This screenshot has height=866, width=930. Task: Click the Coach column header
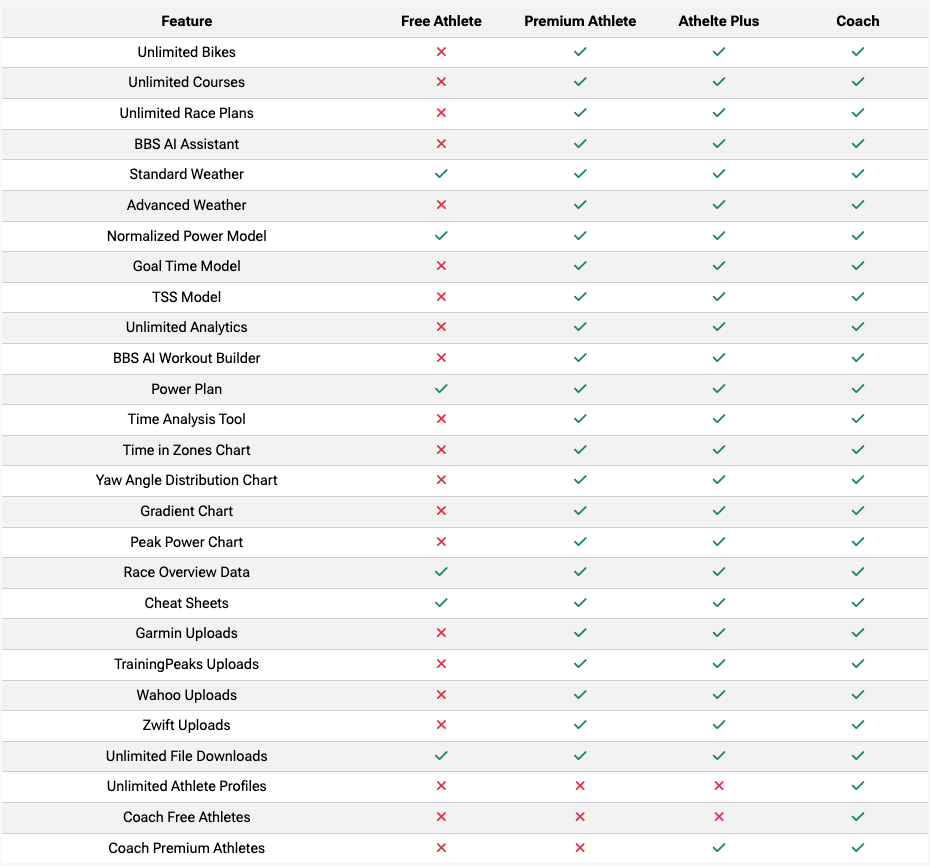tap(857, 21)
